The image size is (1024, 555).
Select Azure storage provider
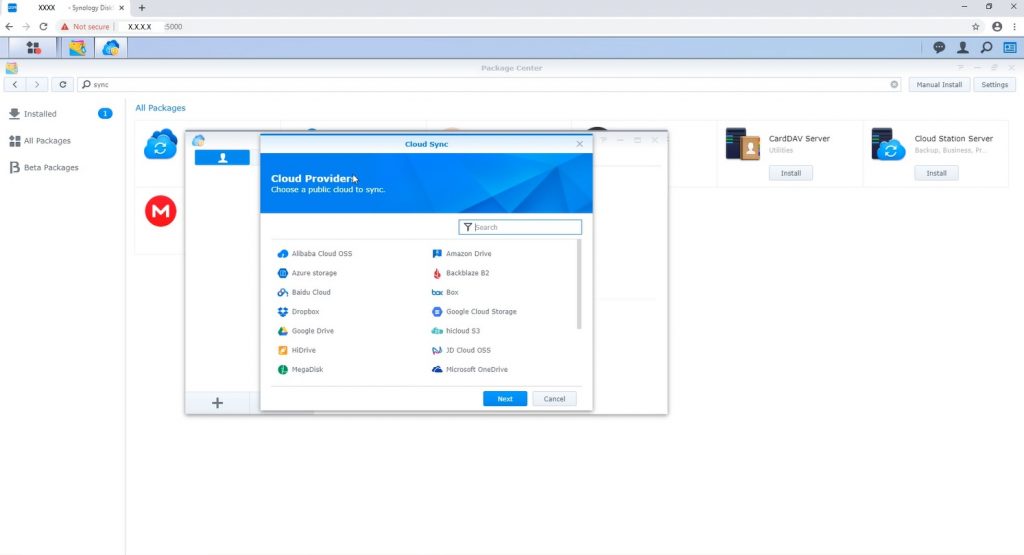point(307,273)
